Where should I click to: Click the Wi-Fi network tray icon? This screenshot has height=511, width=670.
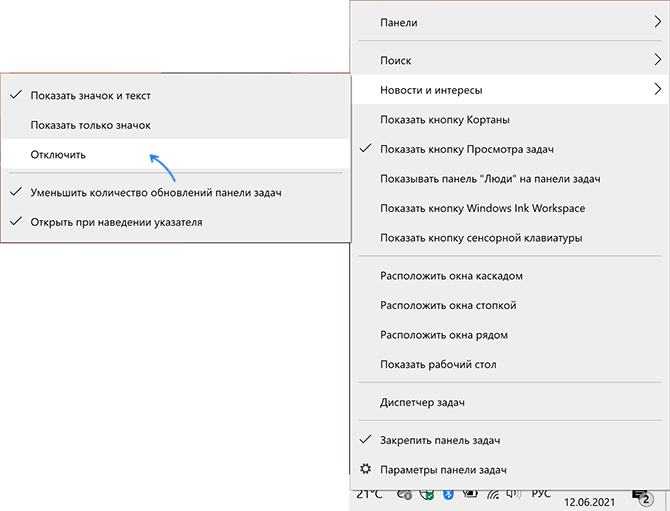coord(491,494)
